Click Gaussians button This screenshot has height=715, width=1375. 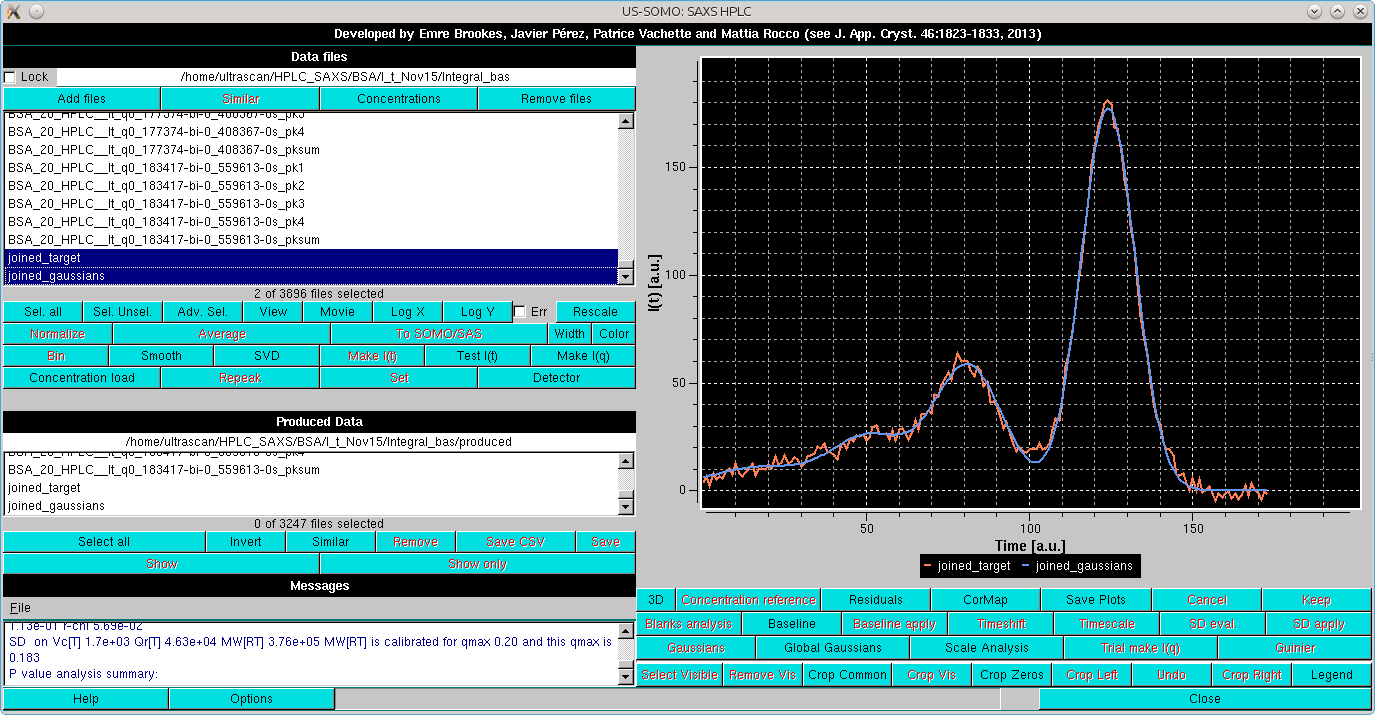pos(696,648)
